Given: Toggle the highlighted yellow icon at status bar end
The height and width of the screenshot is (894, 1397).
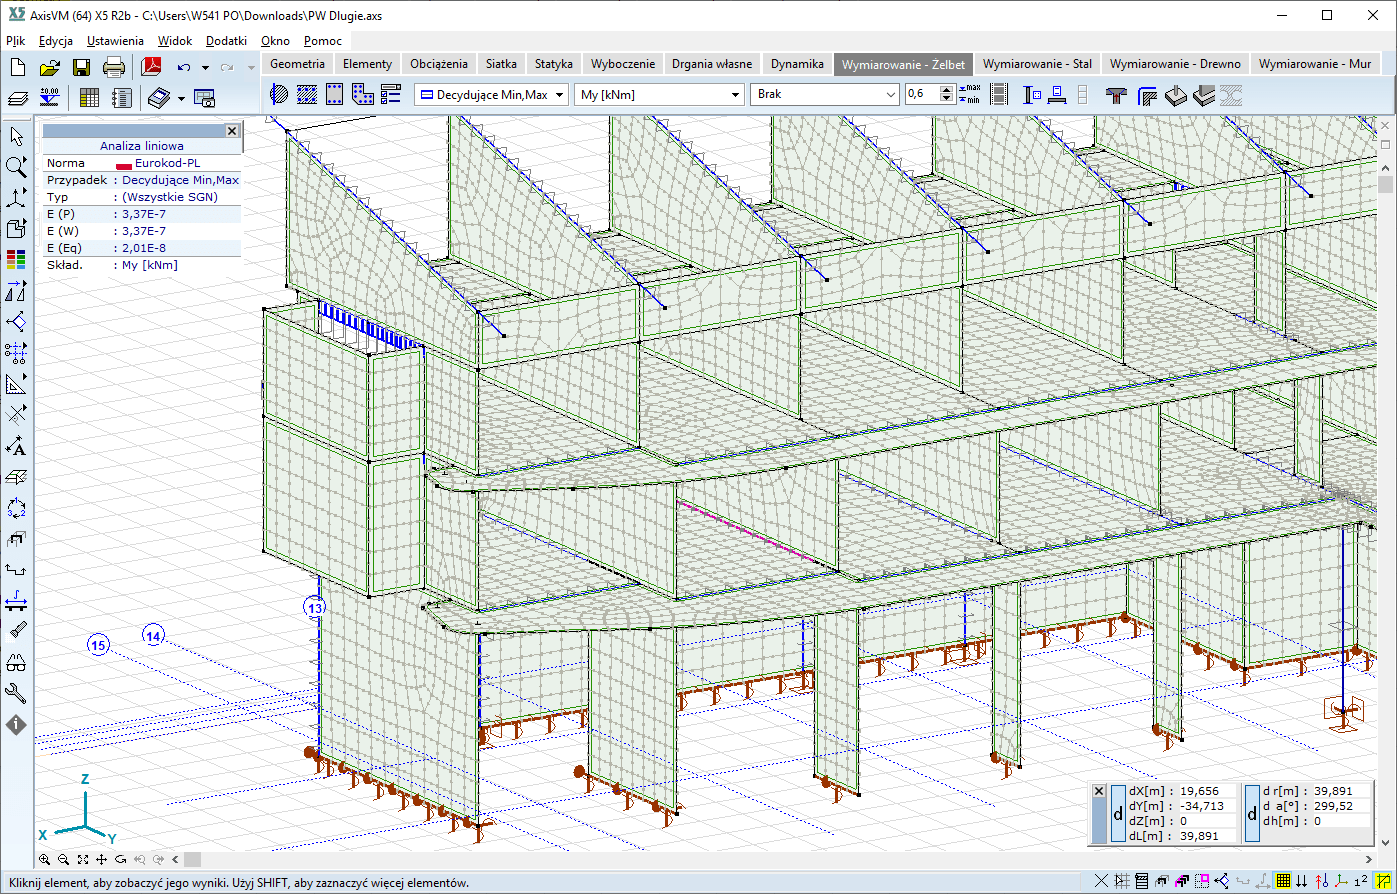Looking at the screenshot, I should pos(1384,881).
